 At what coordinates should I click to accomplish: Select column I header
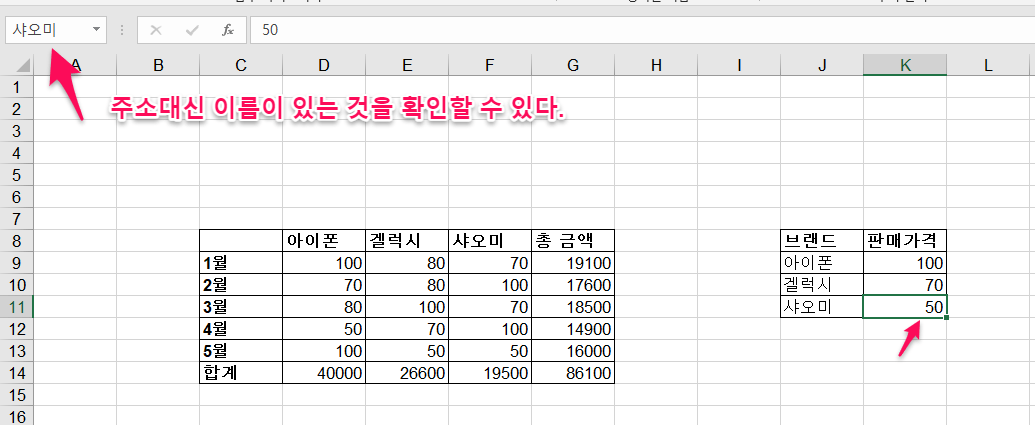tap(739, 65)
